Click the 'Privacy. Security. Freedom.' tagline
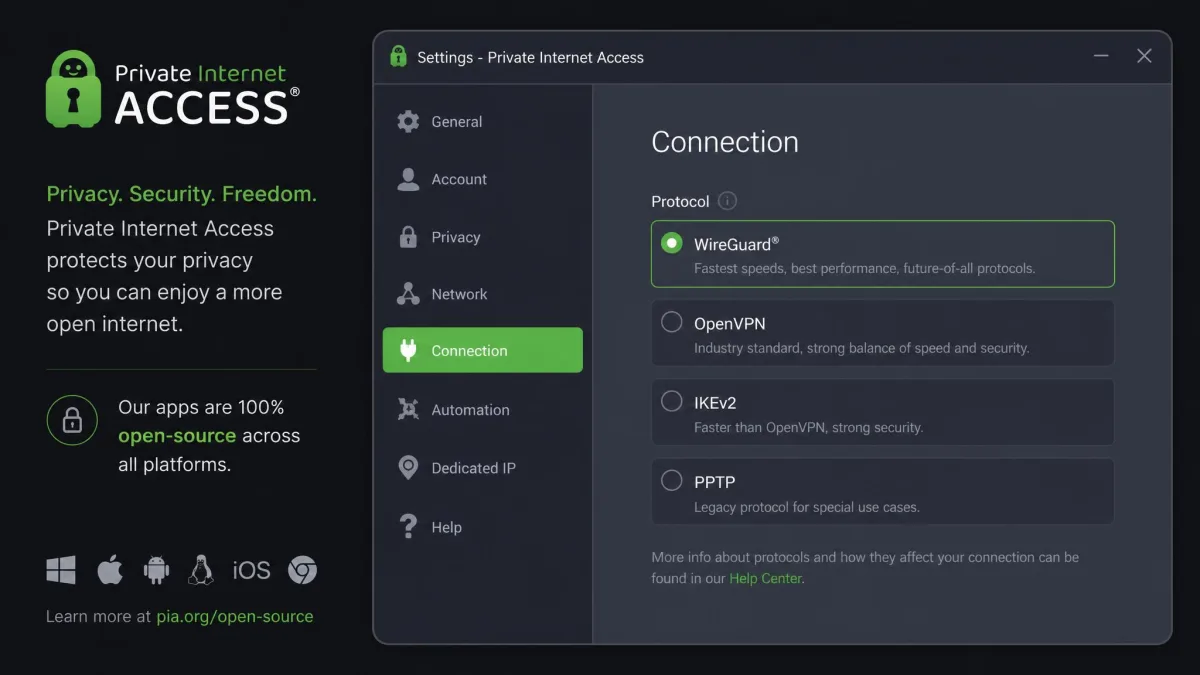This screenshot has width=1200, height=675. pyautogui.click(x=182, y=194)
